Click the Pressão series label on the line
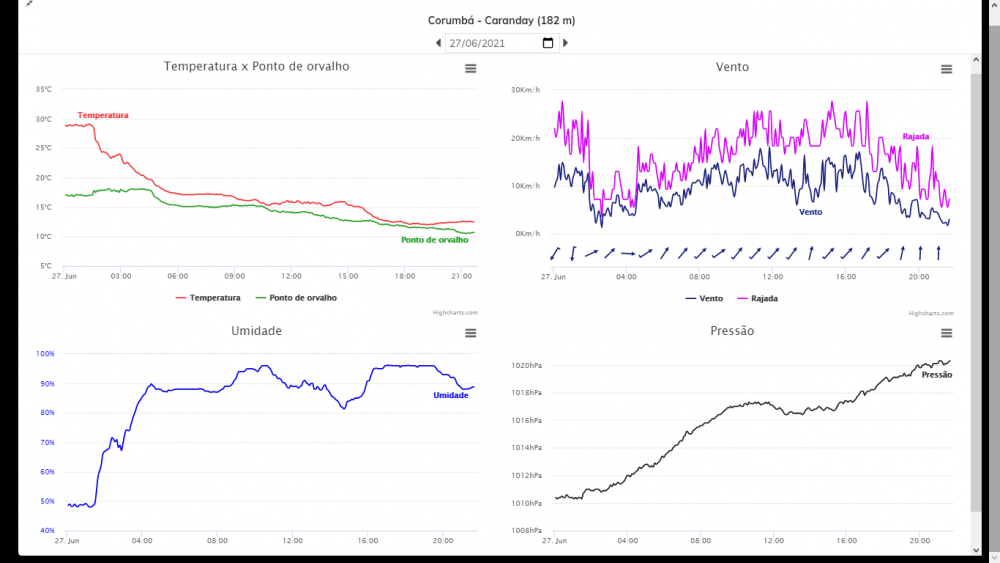 (936, 375)
